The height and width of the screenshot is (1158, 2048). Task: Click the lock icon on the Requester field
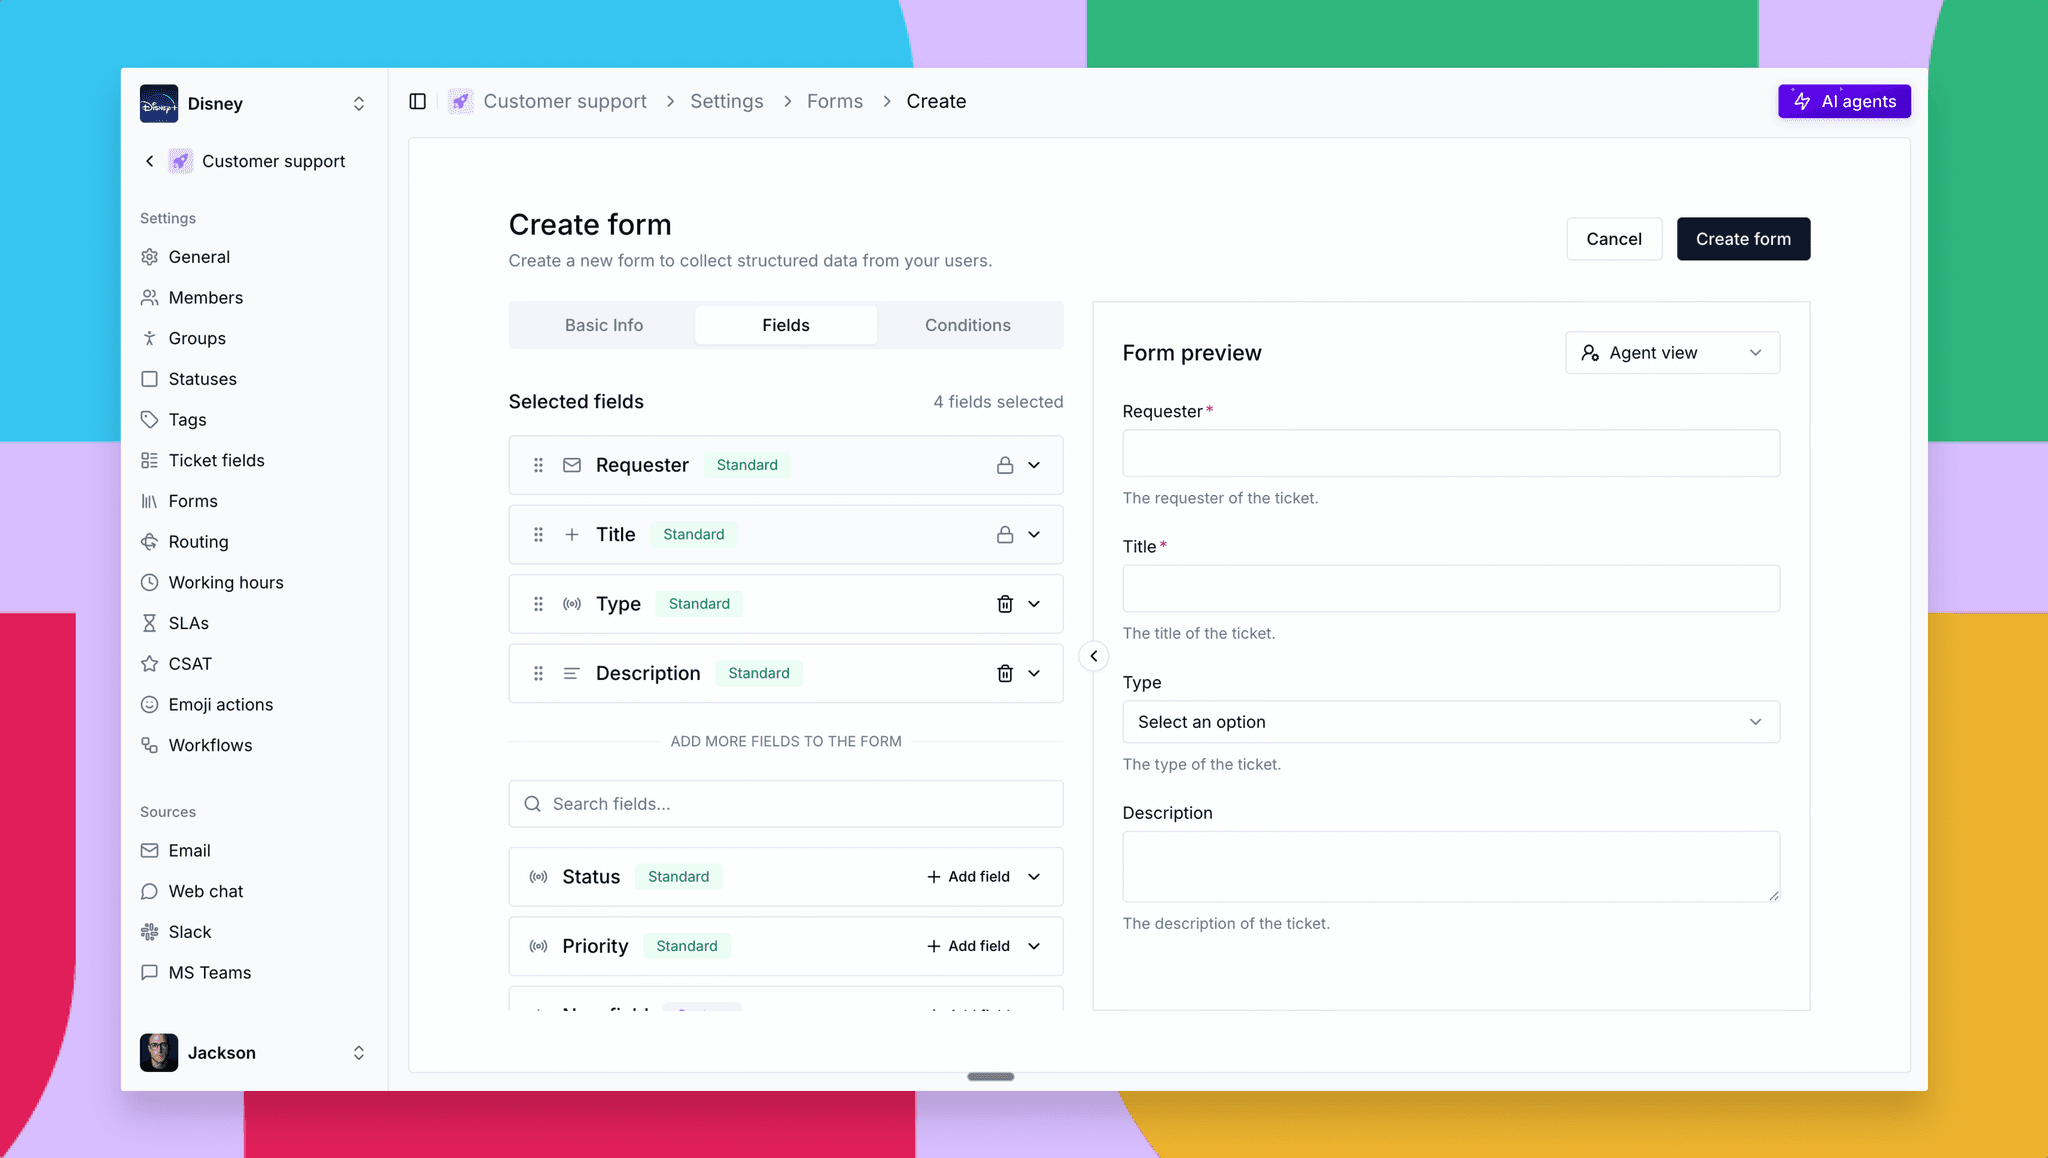click(x=1005, y=464)
